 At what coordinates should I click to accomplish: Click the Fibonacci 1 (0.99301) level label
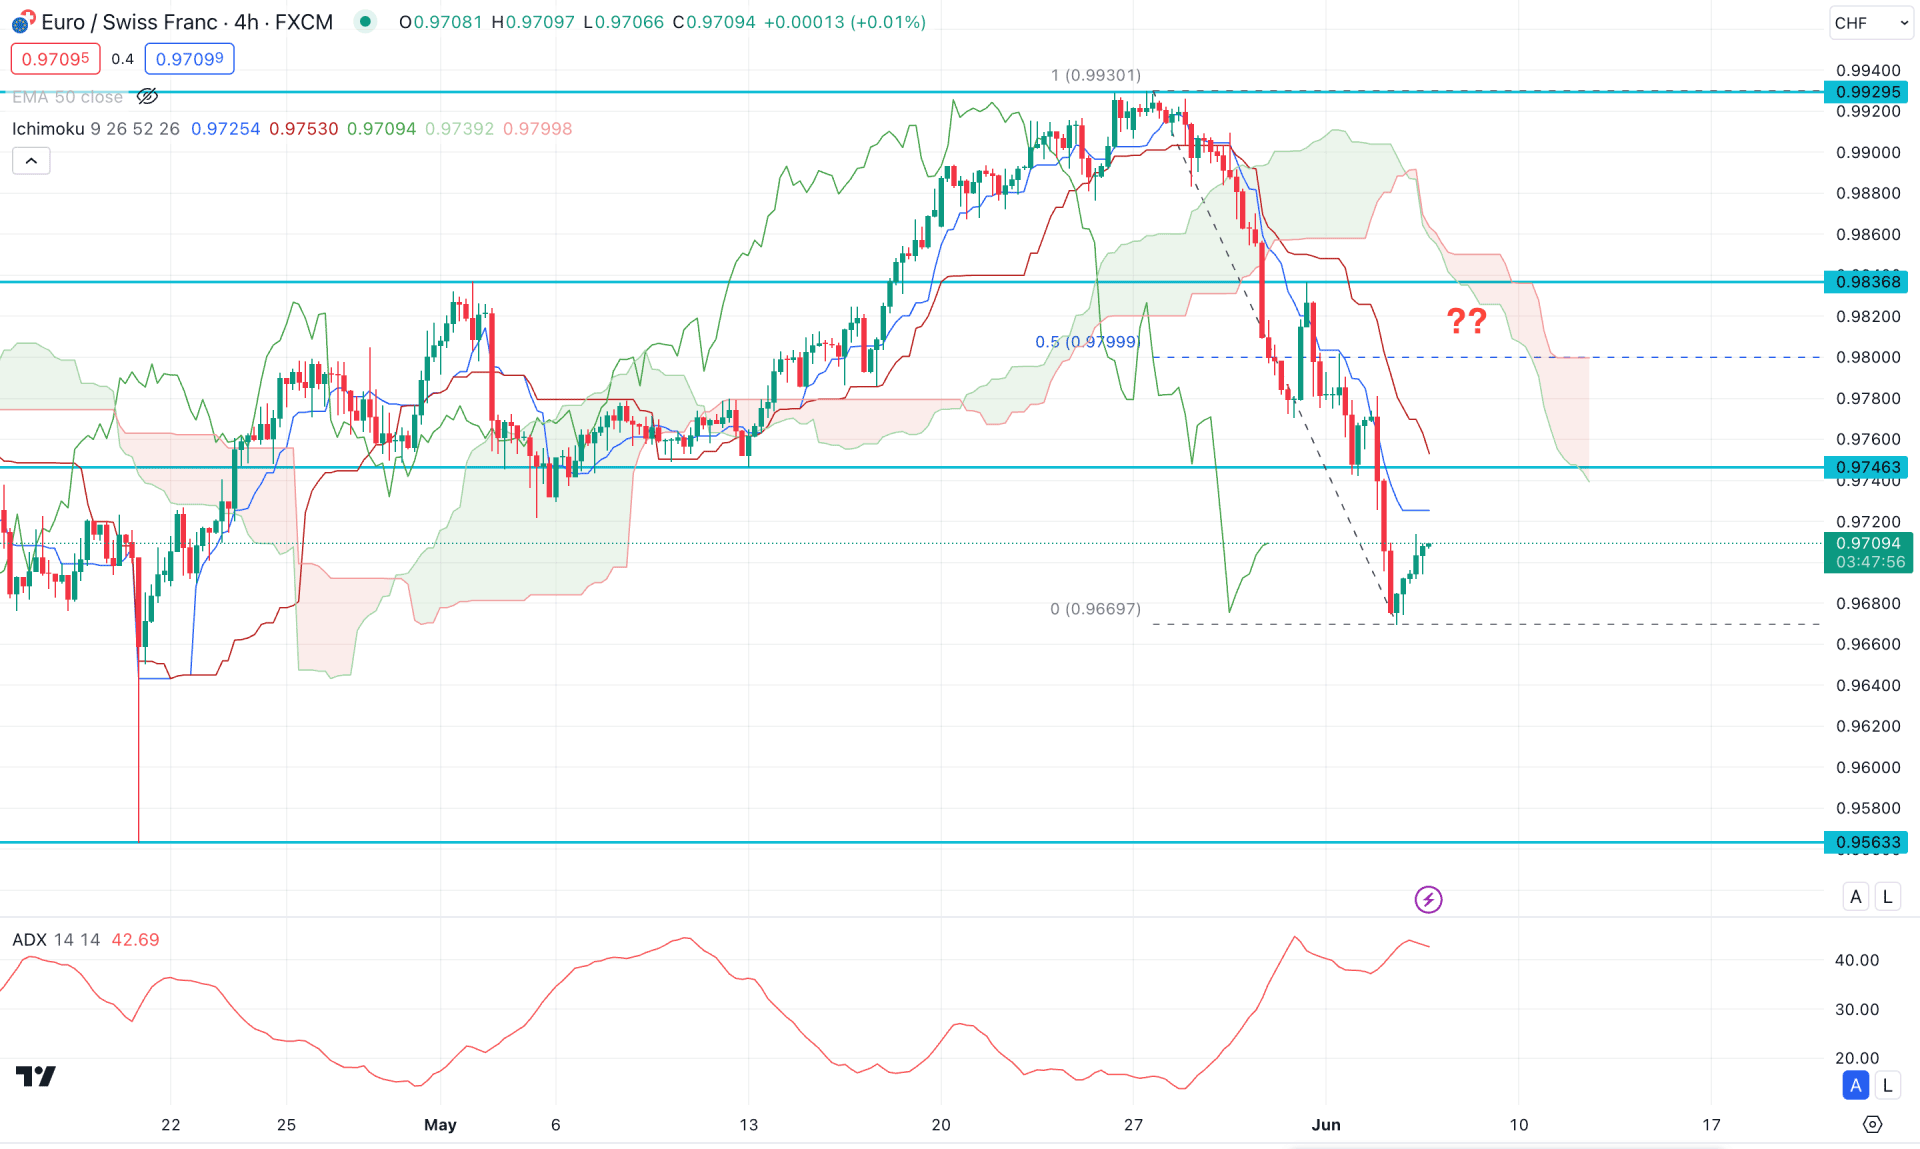1095,75
